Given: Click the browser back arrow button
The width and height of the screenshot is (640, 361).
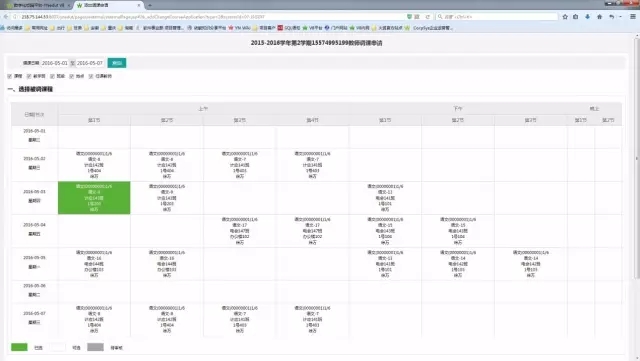Looking at the screenshot, I should (x=6, y=17).
